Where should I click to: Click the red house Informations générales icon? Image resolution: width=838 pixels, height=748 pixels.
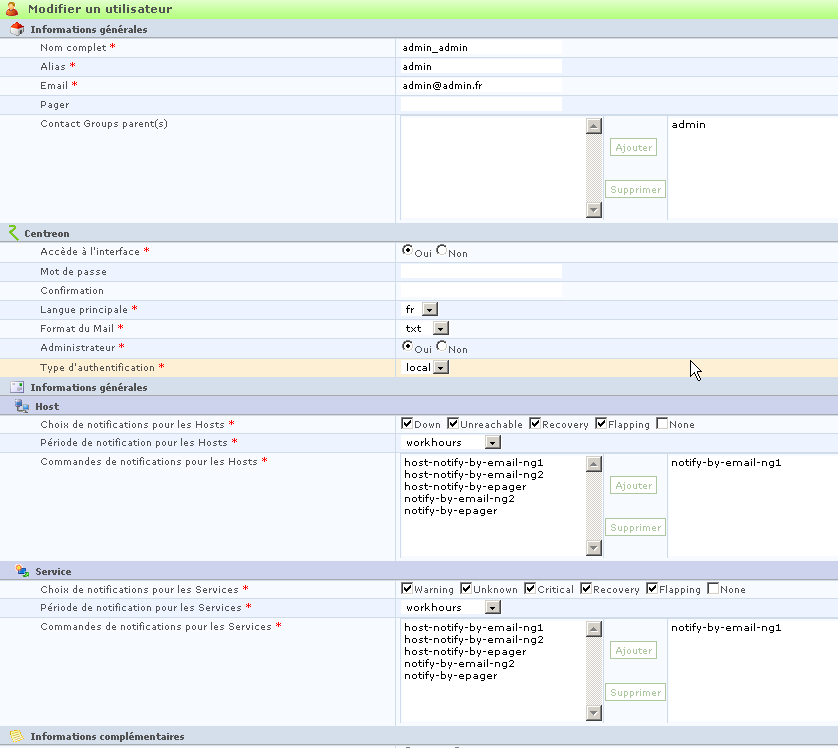point(17,29)
